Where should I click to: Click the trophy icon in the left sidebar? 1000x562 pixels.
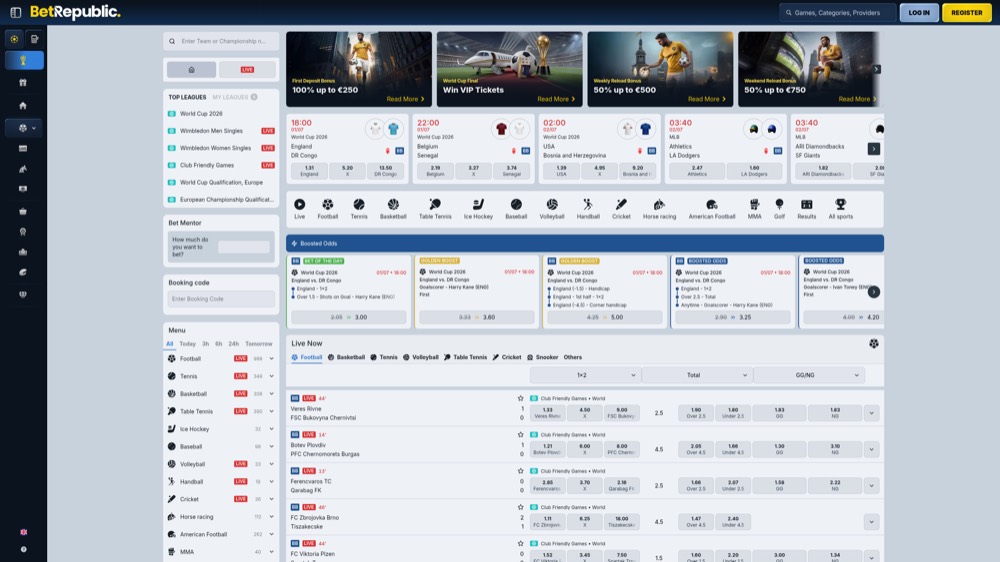coord(24,61)
